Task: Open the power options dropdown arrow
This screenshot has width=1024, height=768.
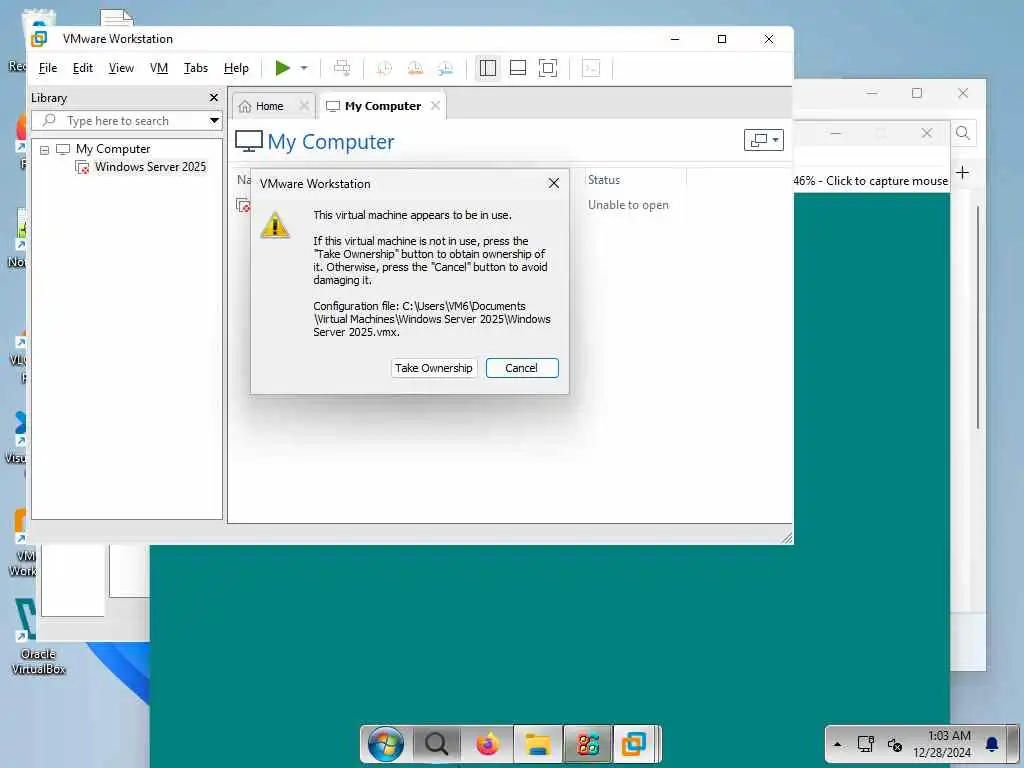Action: [x=304, y=68]
